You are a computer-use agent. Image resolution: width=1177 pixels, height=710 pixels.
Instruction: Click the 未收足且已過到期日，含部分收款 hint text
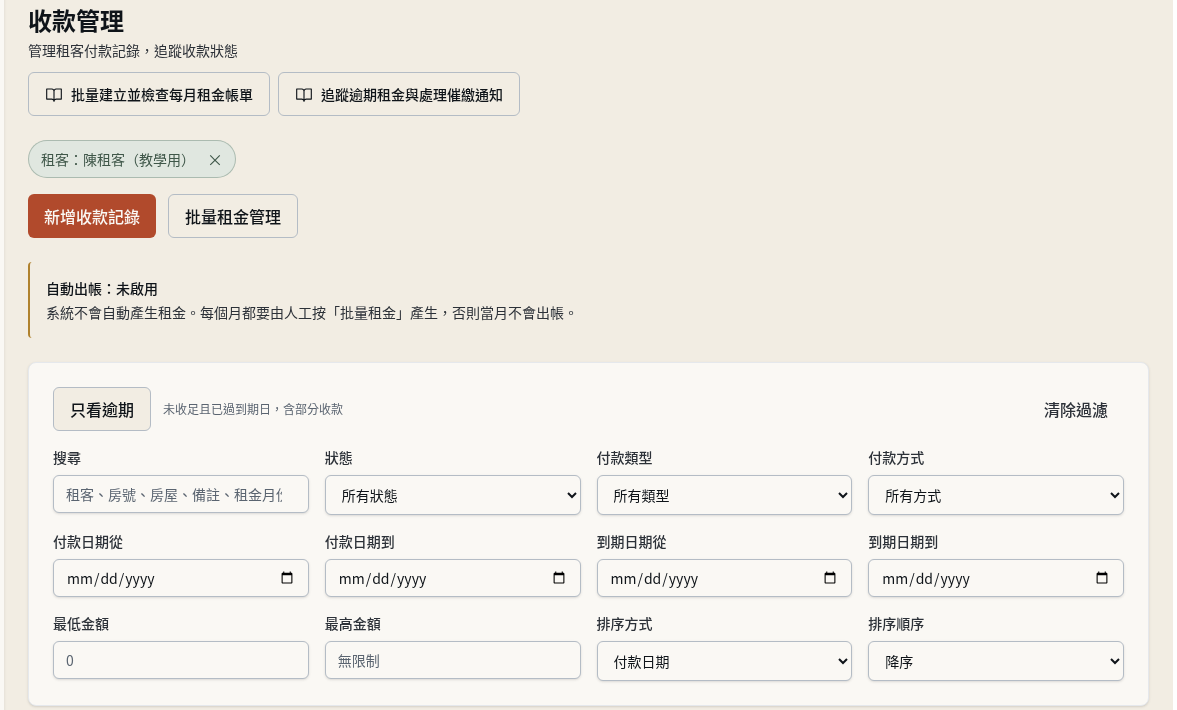click(x=253, y=409)
